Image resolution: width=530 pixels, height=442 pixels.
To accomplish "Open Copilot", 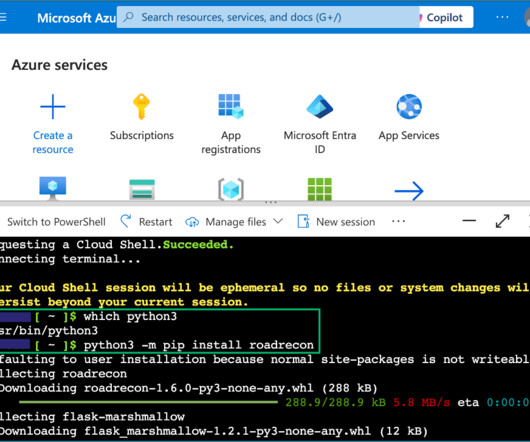I will click(x=445, y=17).
